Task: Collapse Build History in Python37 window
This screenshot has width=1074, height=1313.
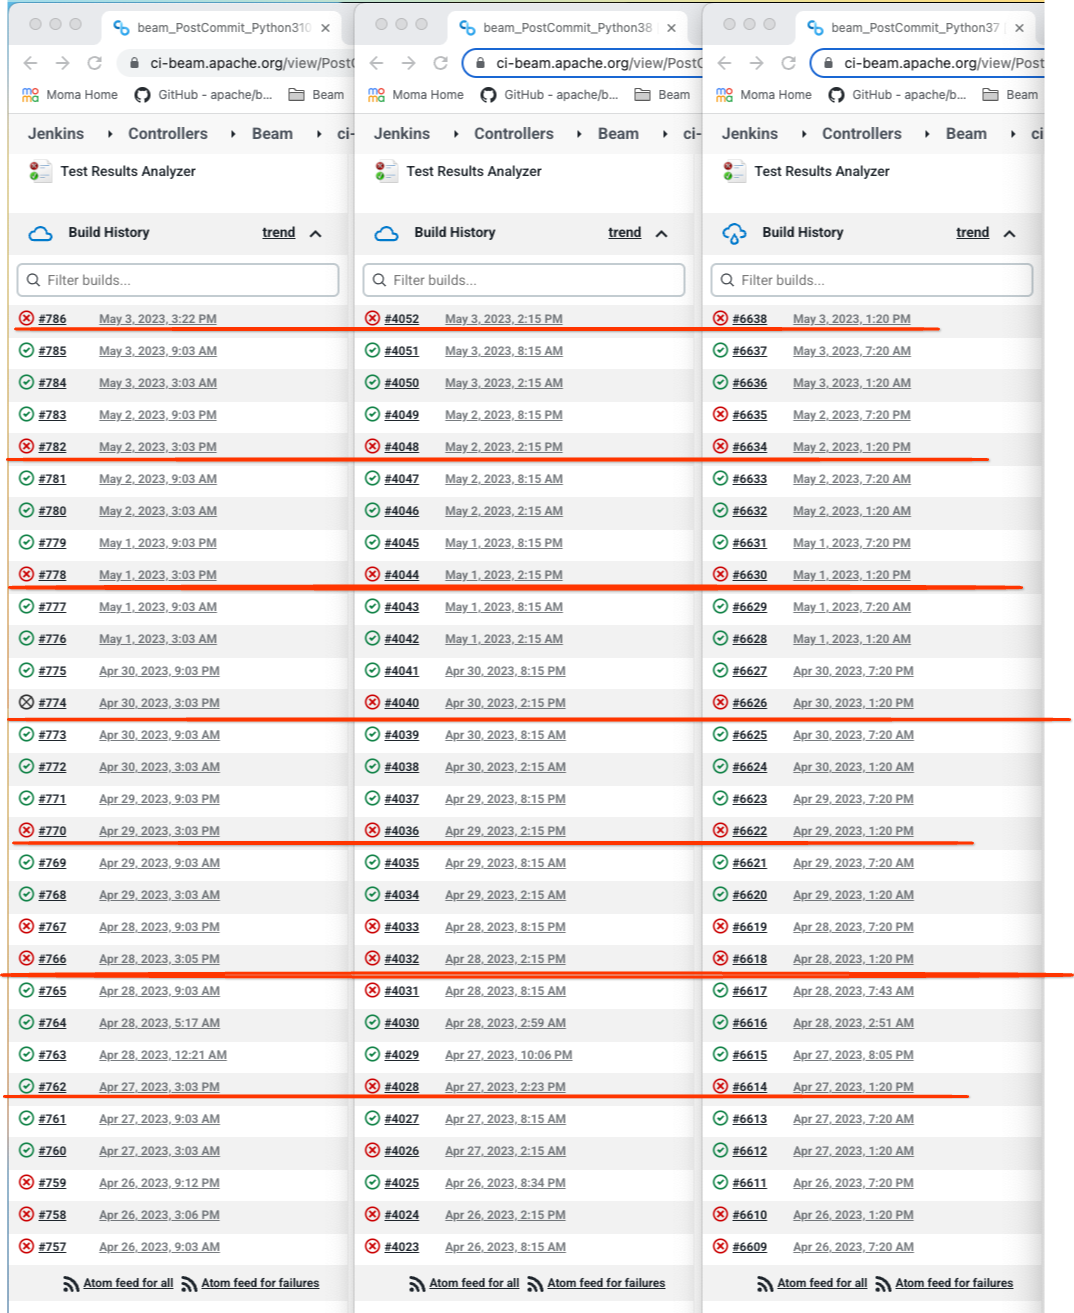Action: click(1010, 233)
